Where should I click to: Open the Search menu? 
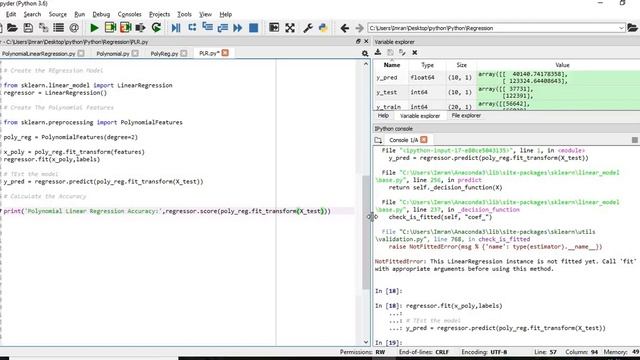tap(32, 14)
